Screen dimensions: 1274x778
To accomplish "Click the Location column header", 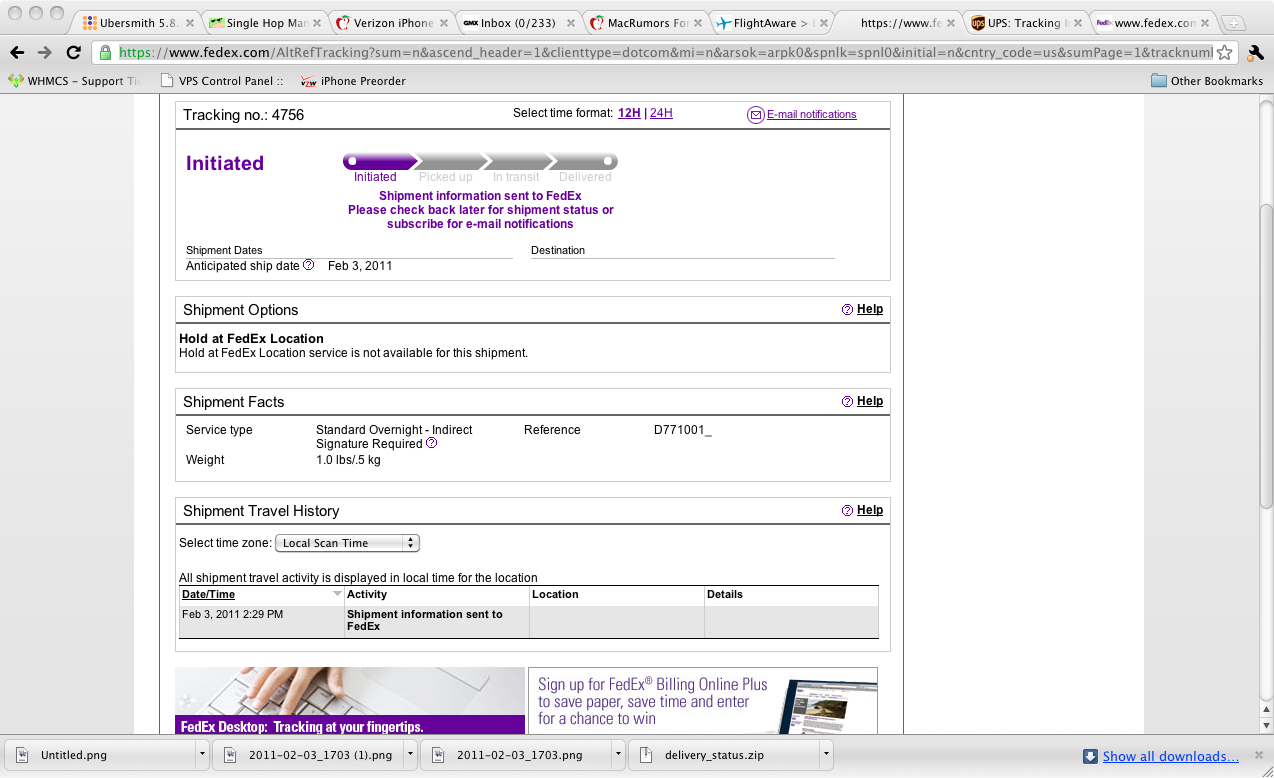I will coord(555,594).
